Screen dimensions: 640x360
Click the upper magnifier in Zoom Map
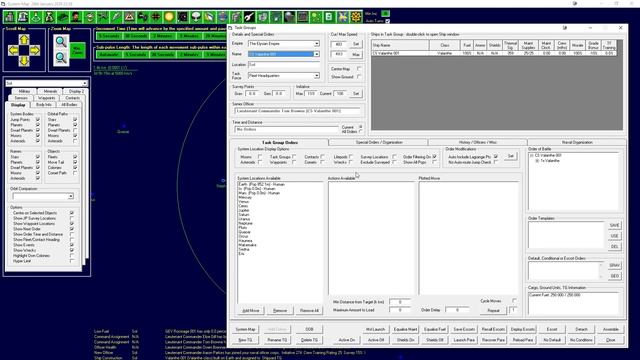61,42
